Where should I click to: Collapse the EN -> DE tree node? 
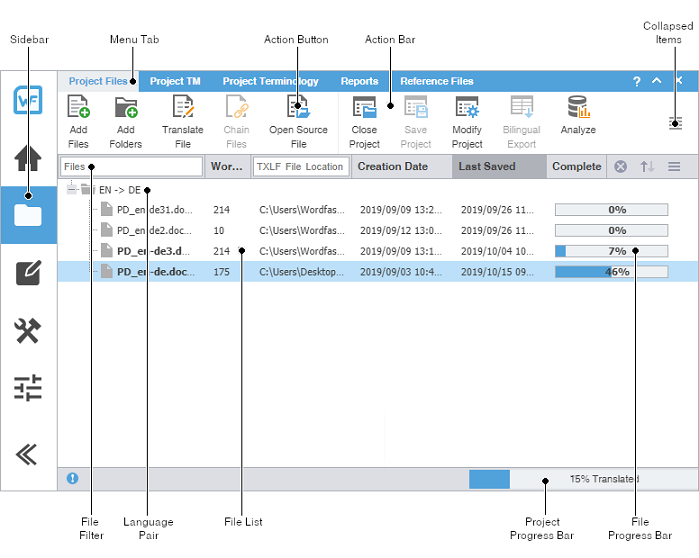click(72, 189)
